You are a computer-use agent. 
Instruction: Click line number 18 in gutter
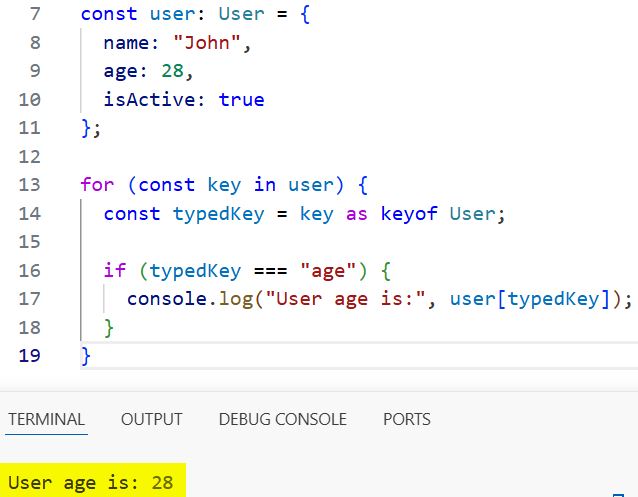[30, 328]
